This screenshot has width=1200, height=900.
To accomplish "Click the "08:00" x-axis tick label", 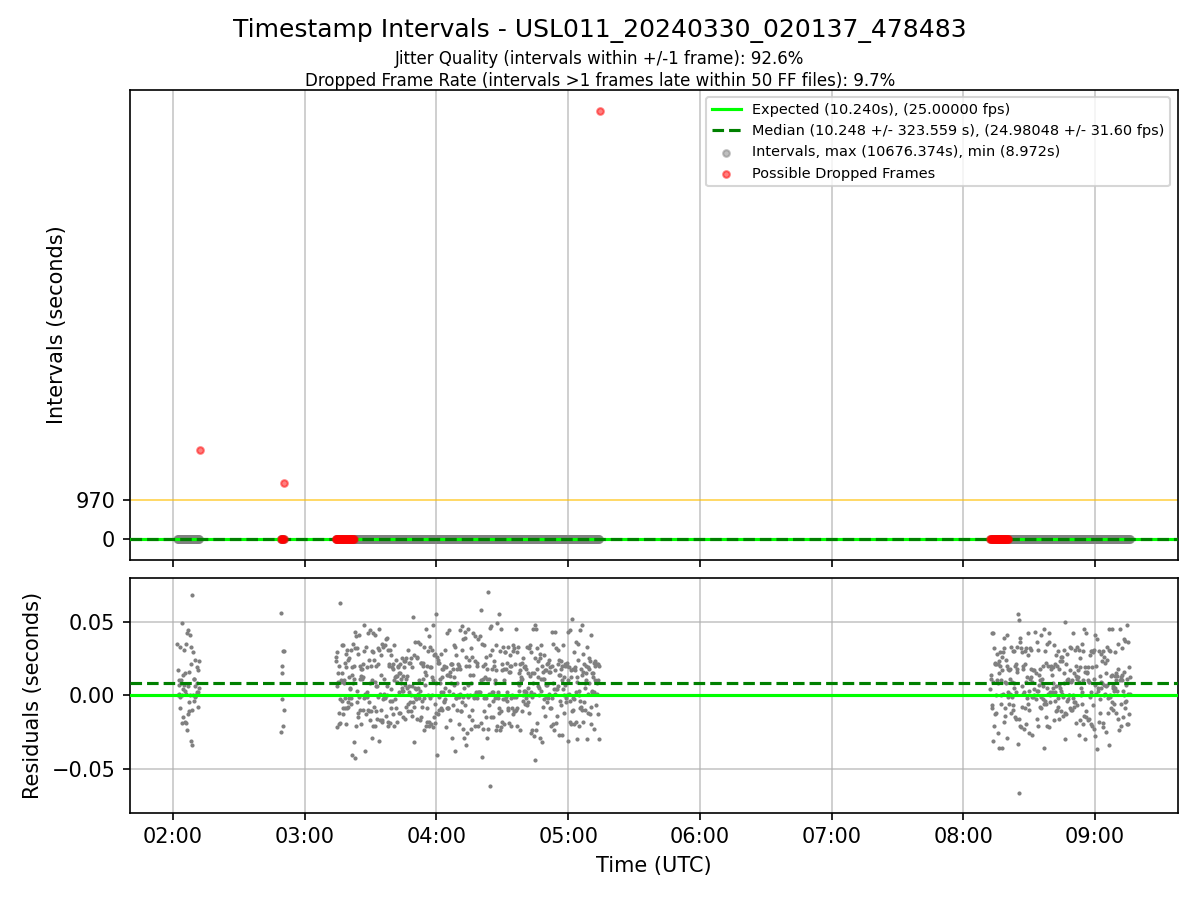I will 963,836.
